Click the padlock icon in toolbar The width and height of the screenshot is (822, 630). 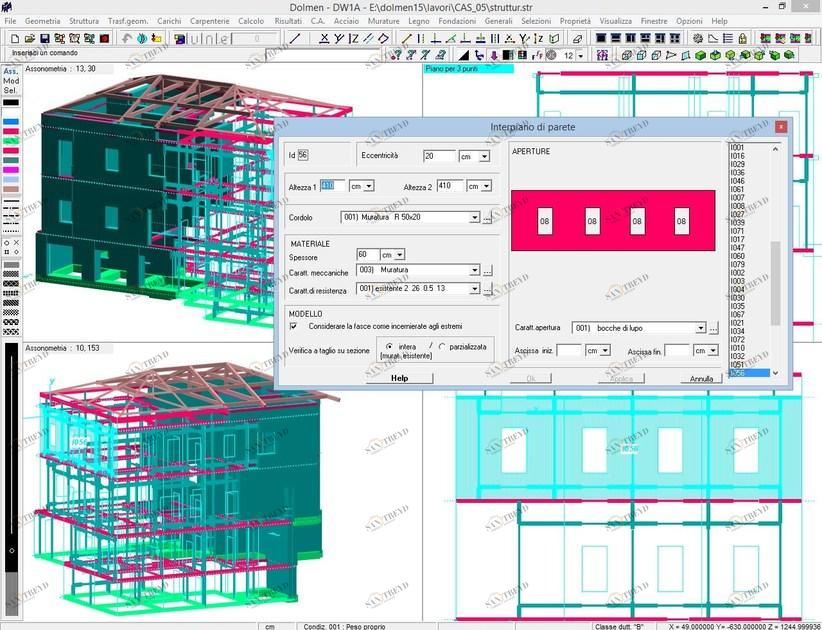tap(742, 38)
